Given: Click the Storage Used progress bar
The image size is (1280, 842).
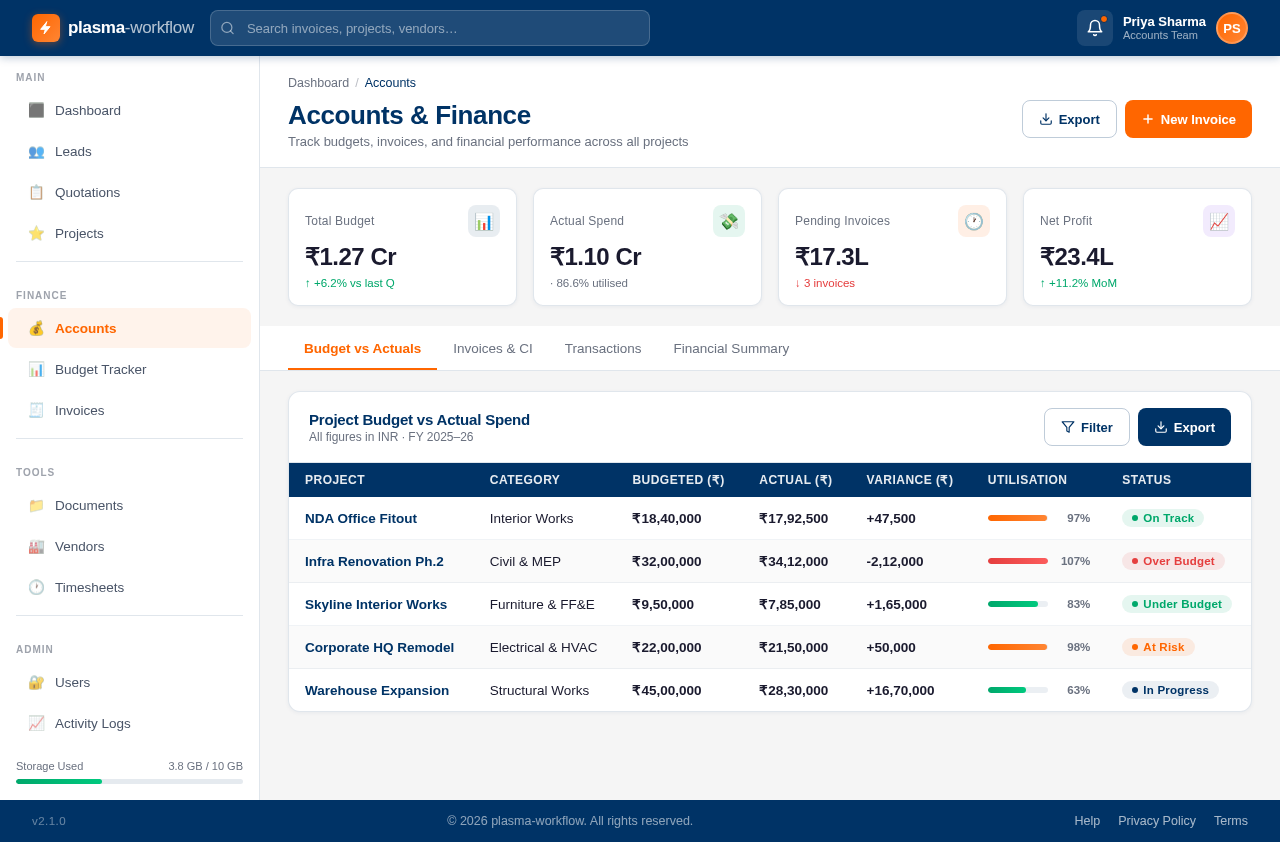Looking at the screenshot, I should (129, 781).
